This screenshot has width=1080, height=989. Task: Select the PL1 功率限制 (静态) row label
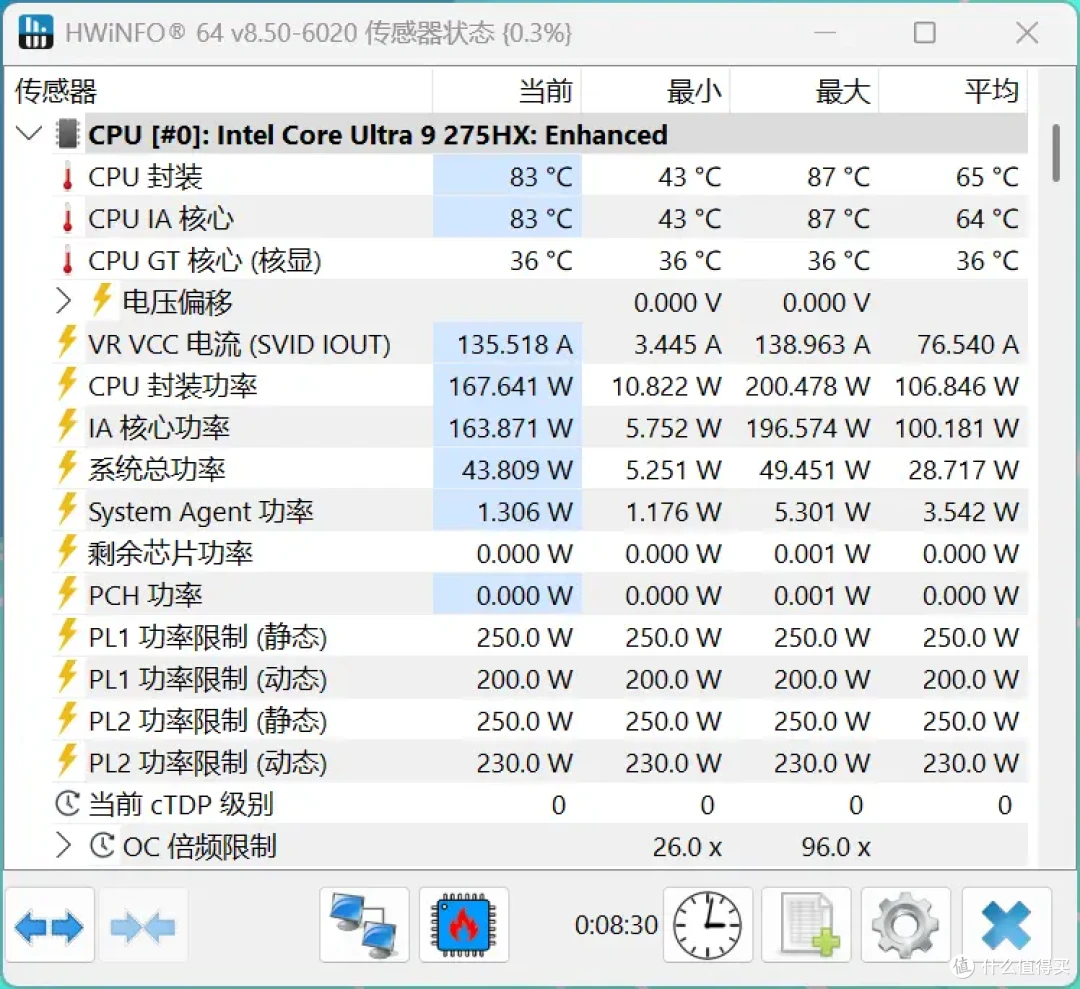207,638
